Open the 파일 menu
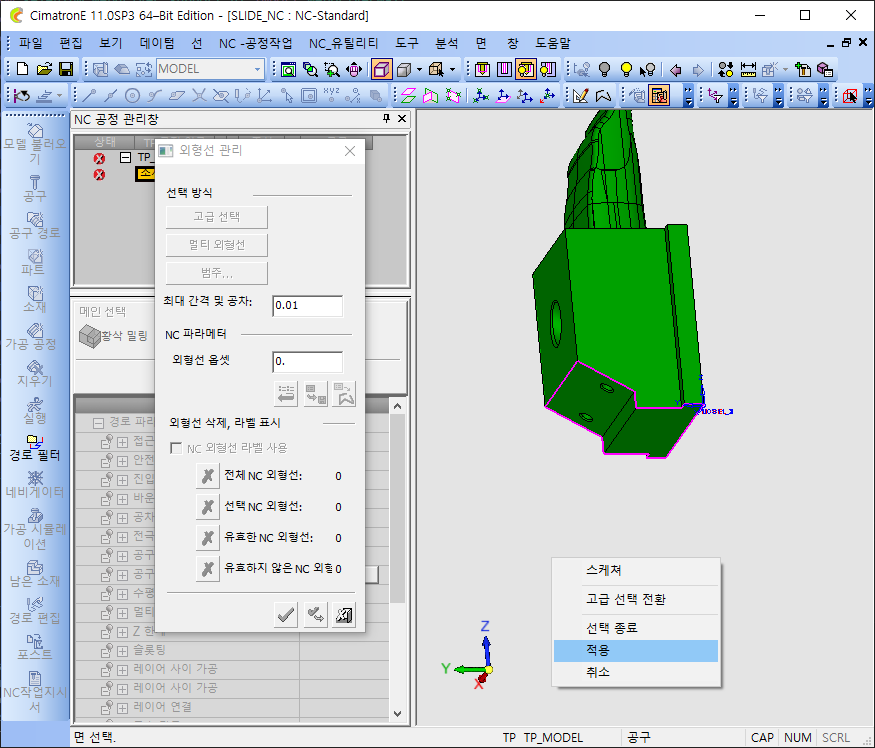Image resolution: width=875 pixels, height=748 pixels. 31,44
